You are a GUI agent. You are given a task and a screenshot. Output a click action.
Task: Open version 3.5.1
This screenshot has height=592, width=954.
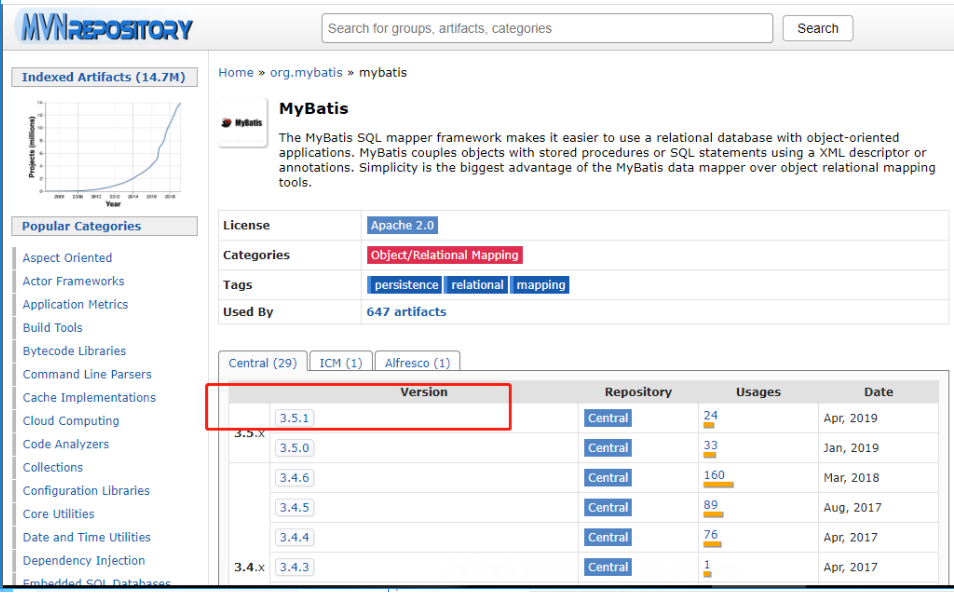click(294, 418)
